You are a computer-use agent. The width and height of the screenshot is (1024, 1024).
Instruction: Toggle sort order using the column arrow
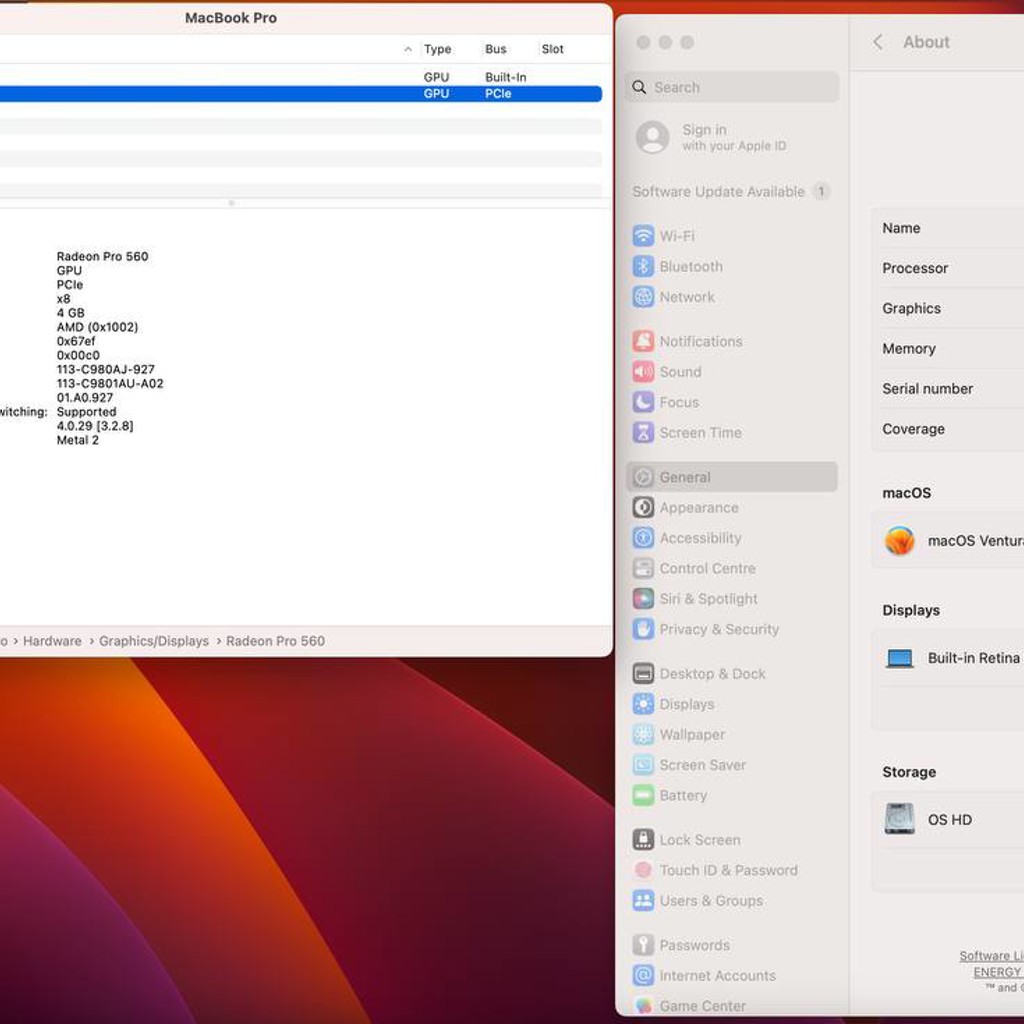click(408, 49)
